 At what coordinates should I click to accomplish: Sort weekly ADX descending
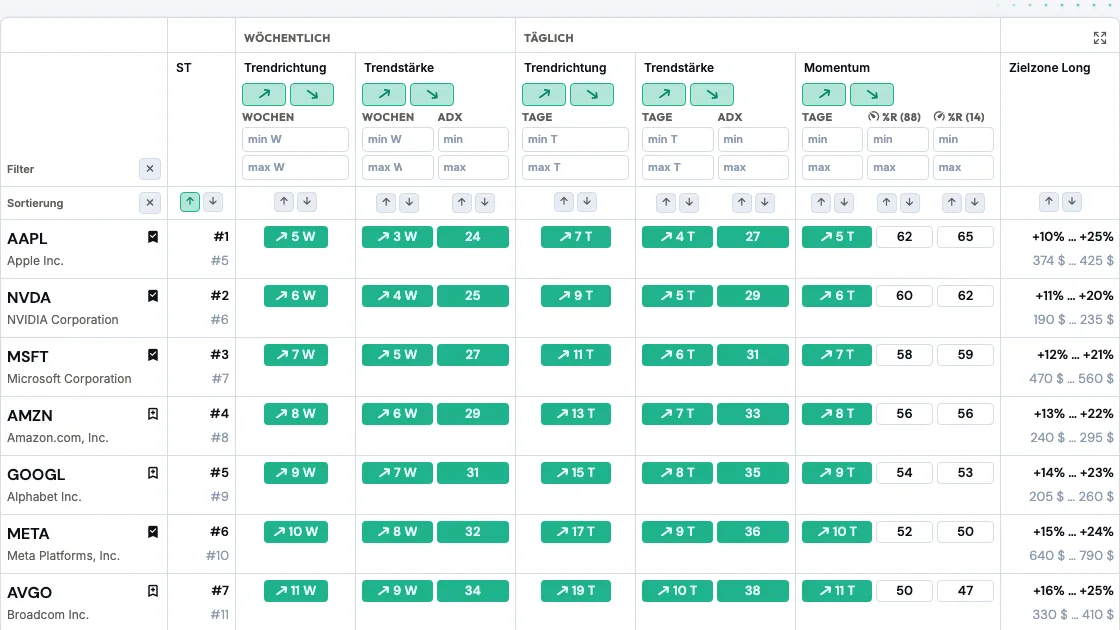click(485, 203)
